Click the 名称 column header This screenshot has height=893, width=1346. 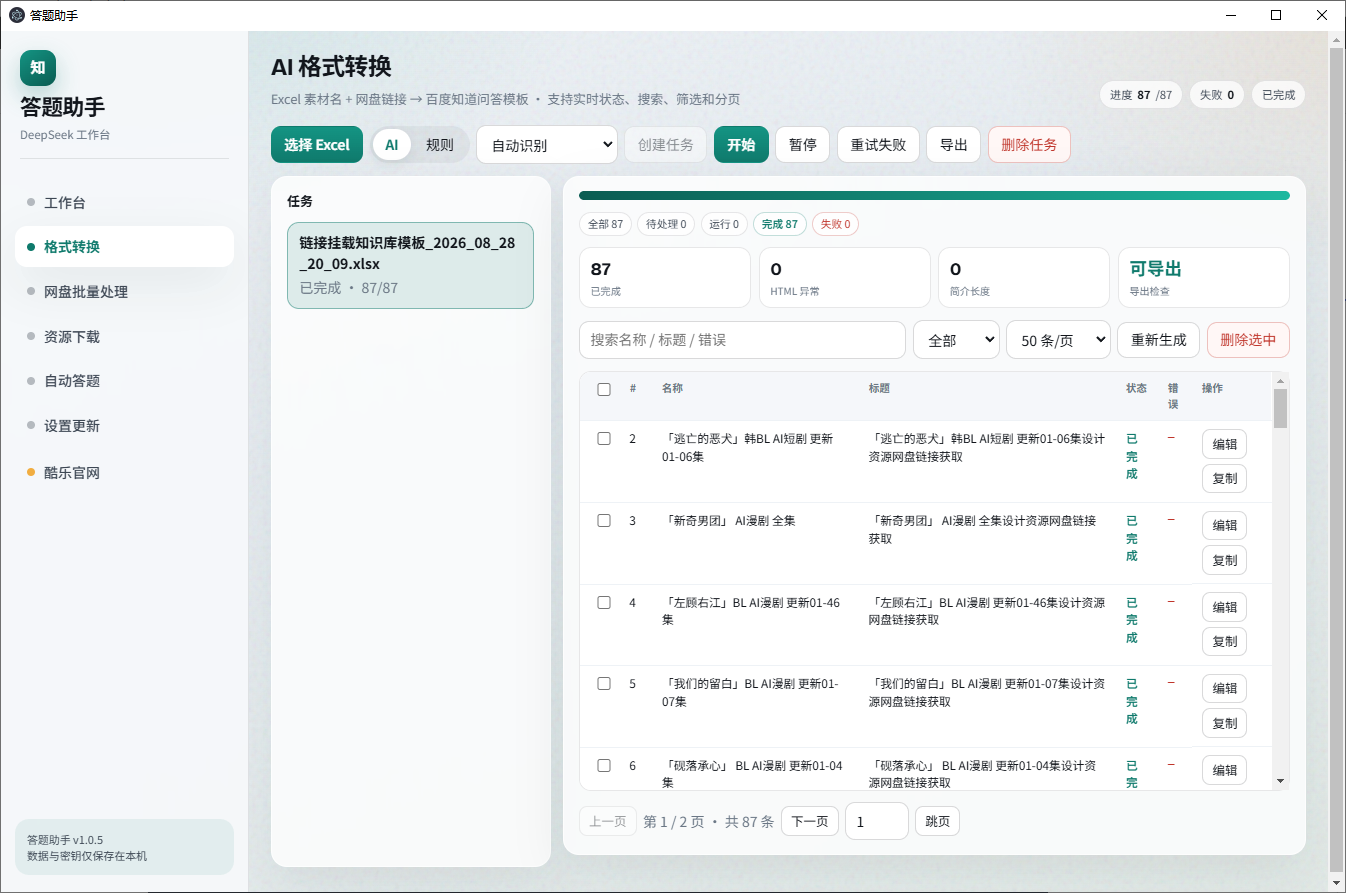(x=672, y=388)
